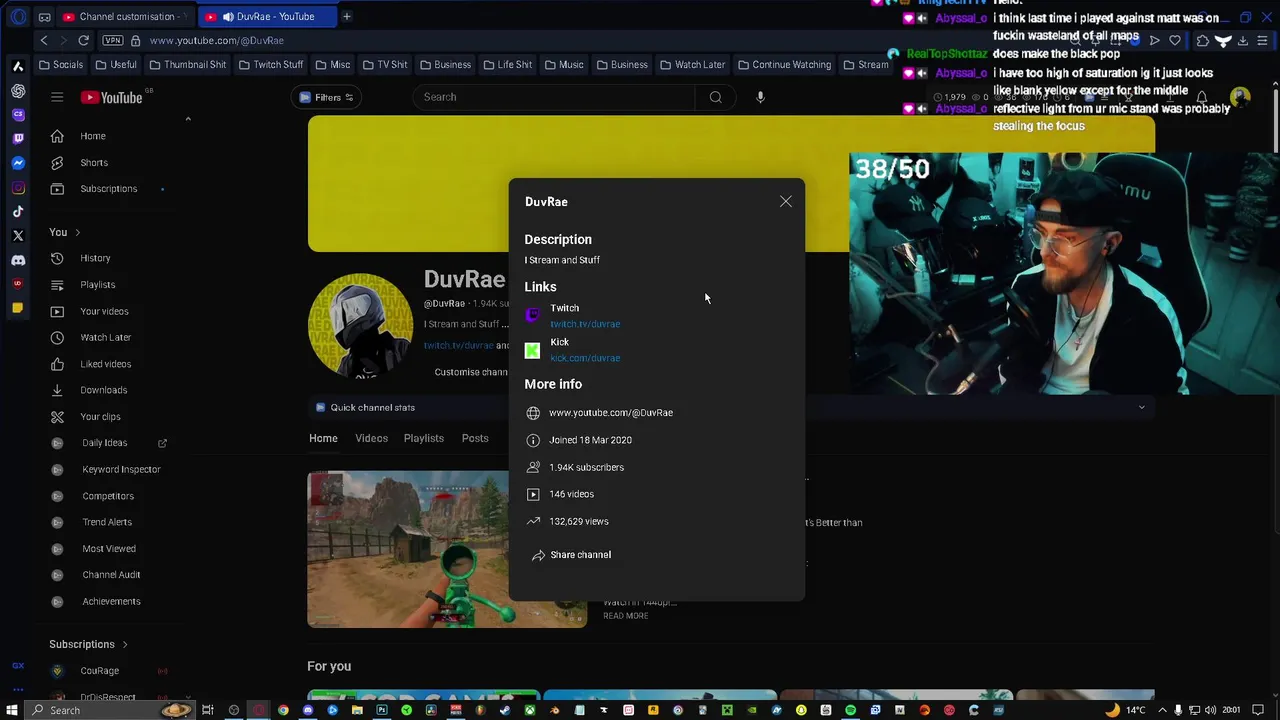
Task: Open Task View on the taskbar
Action: pos(208,710)
